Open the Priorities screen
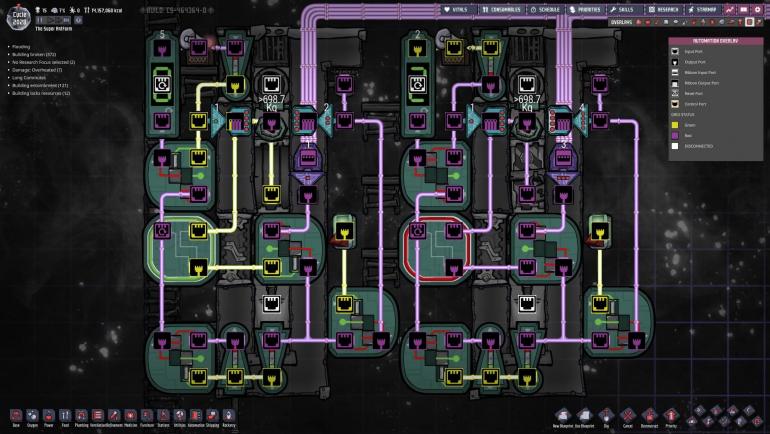 click(x=585, y=9)
